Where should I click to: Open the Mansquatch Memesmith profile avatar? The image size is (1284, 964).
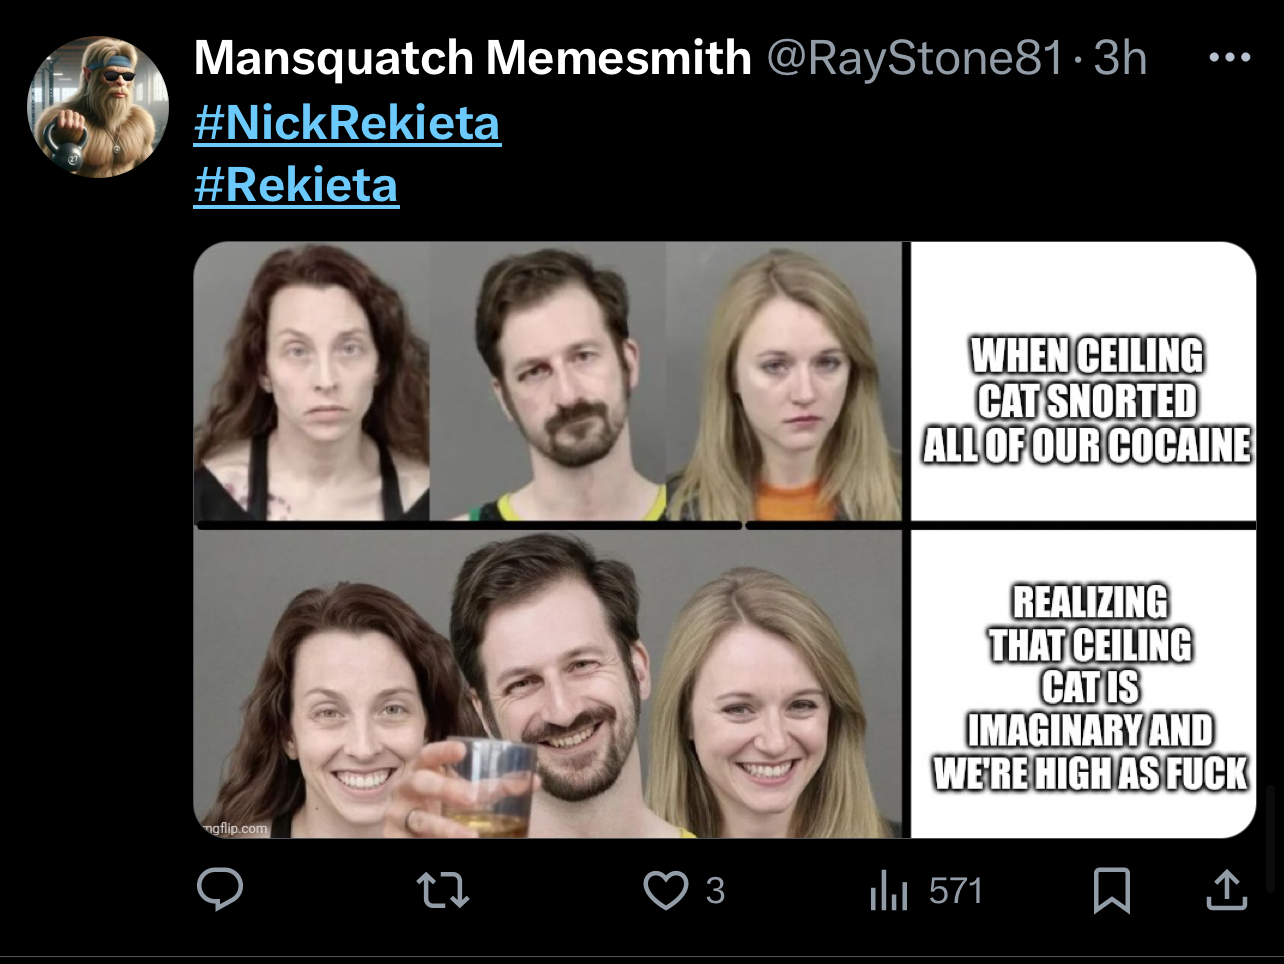pos(97,107)
